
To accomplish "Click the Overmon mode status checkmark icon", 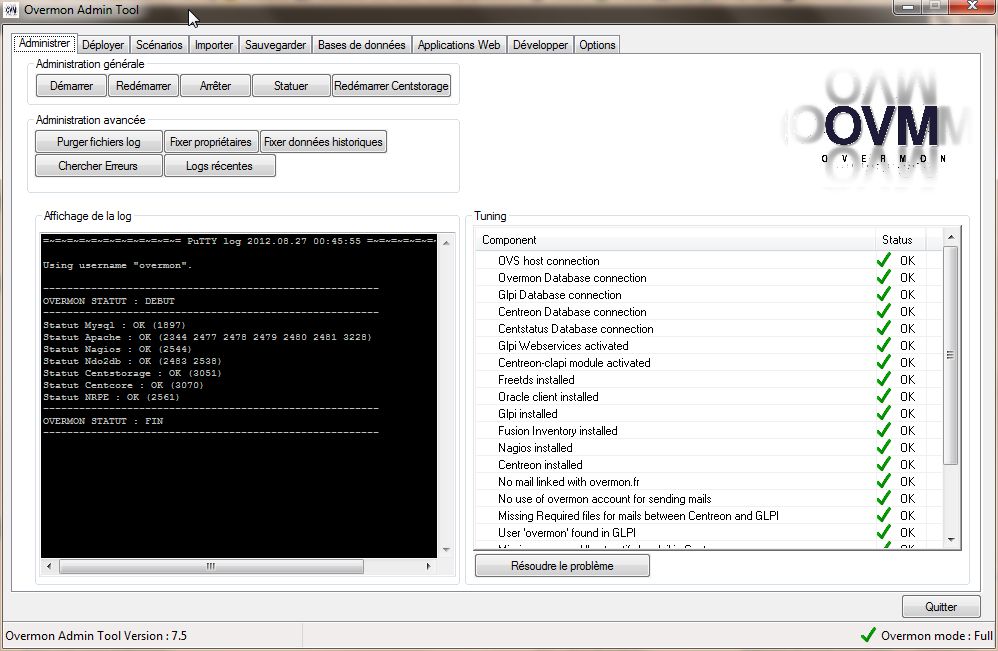I will 868,634.
